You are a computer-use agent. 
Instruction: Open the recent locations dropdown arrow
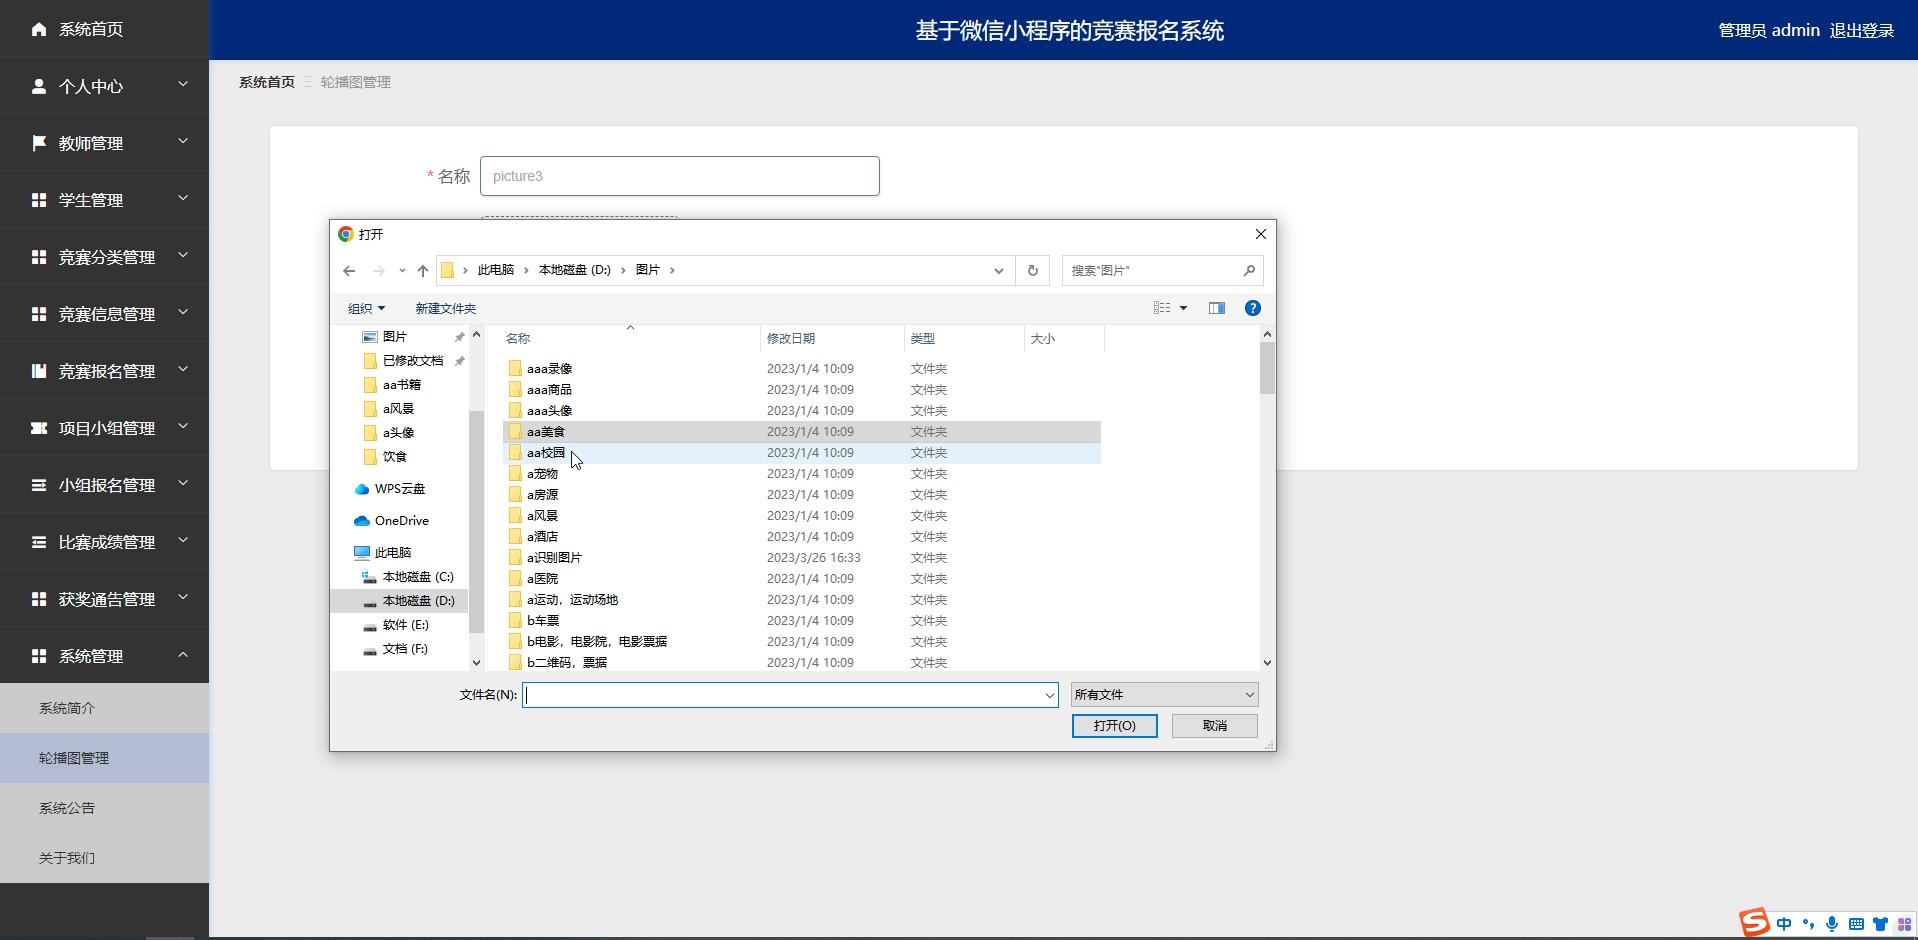point(402,270)
